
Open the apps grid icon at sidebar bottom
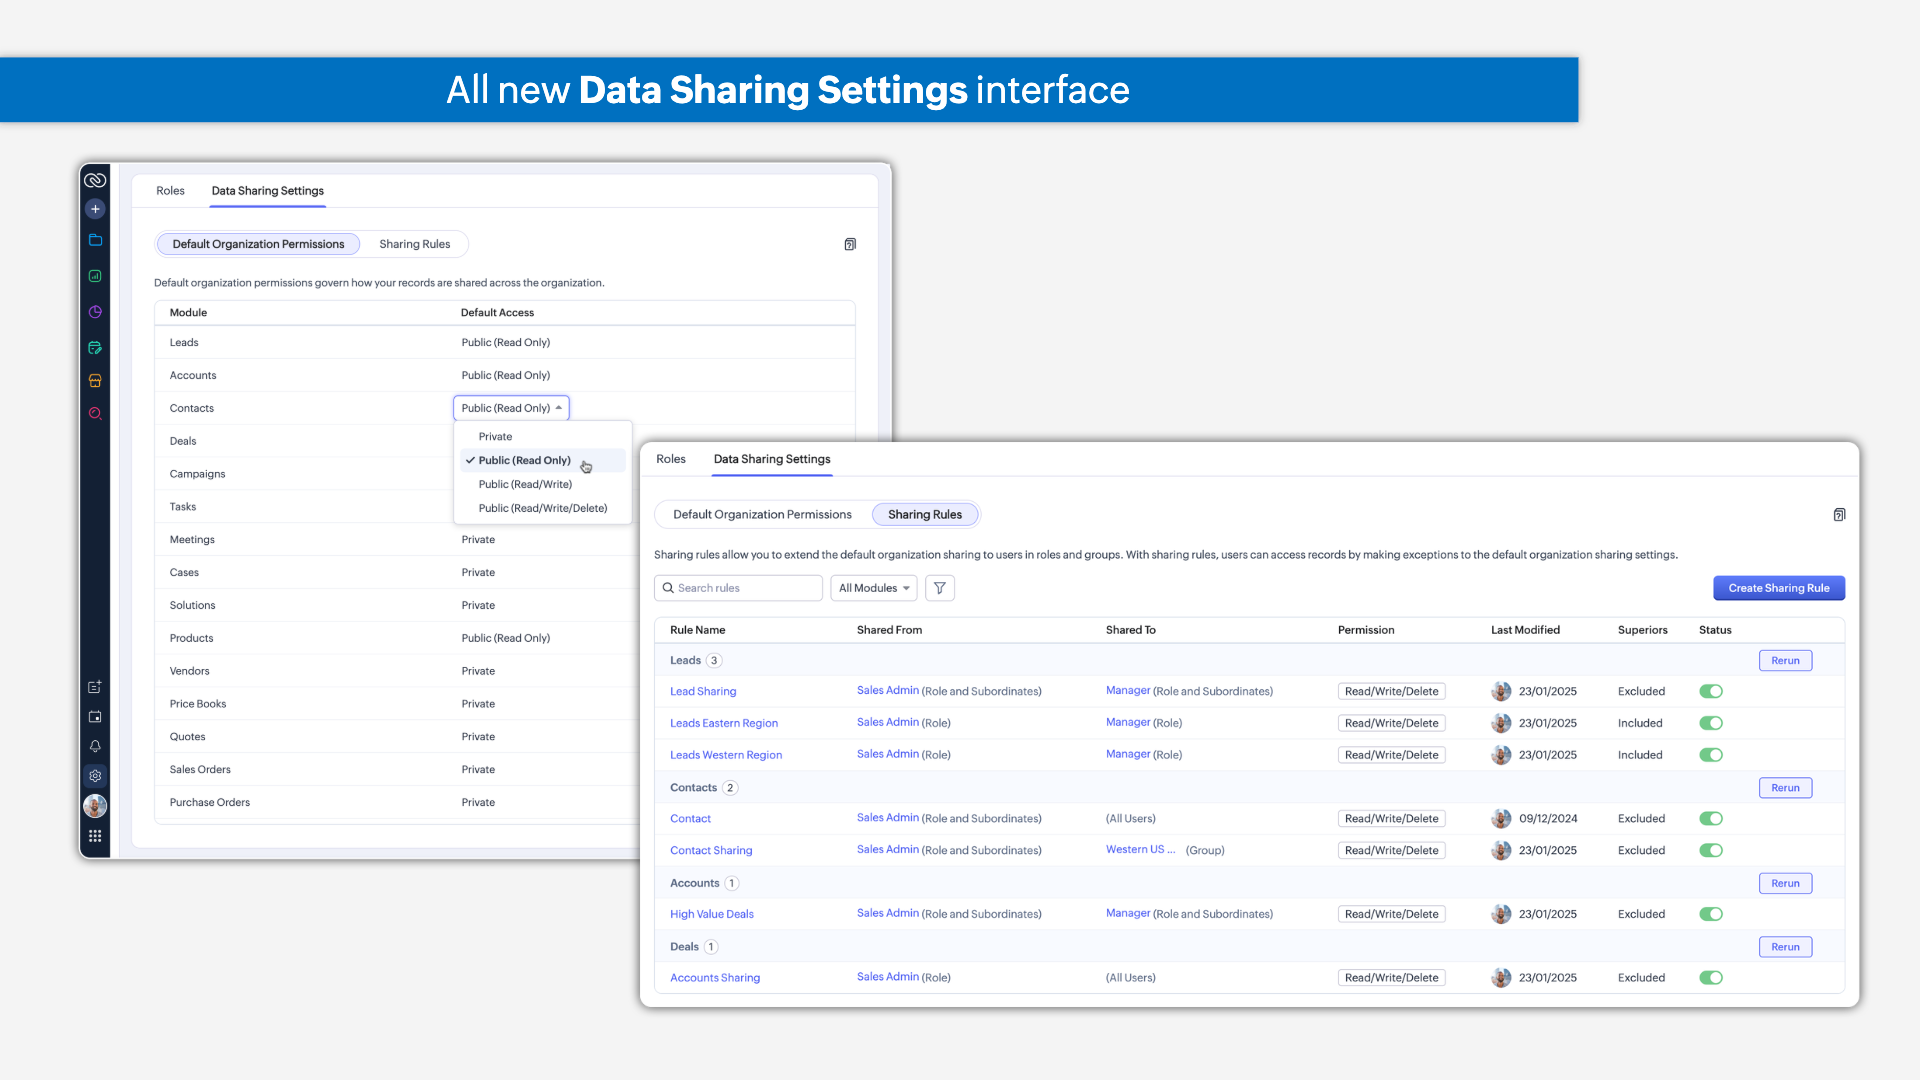(95, 836)
